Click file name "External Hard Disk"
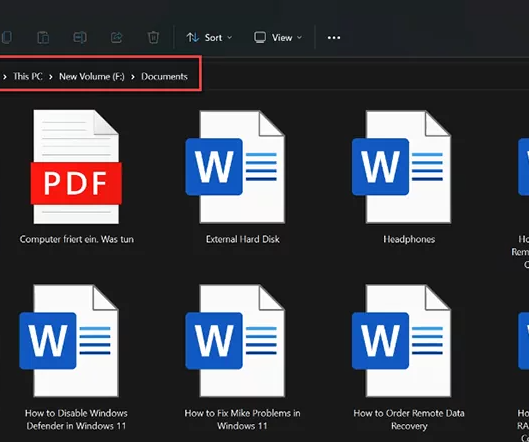 [243, 239]
